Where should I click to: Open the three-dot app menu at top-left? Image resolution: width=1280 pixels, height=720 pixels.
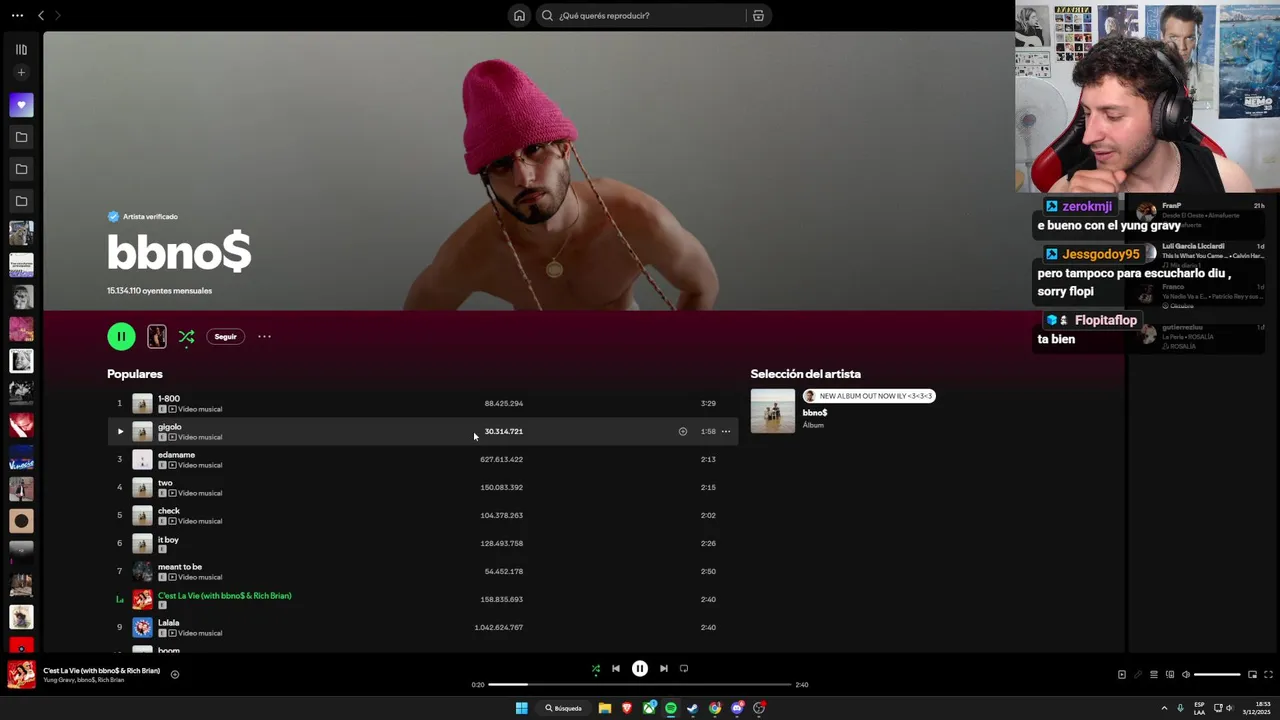pyautogui.click(x=17, y=15)
